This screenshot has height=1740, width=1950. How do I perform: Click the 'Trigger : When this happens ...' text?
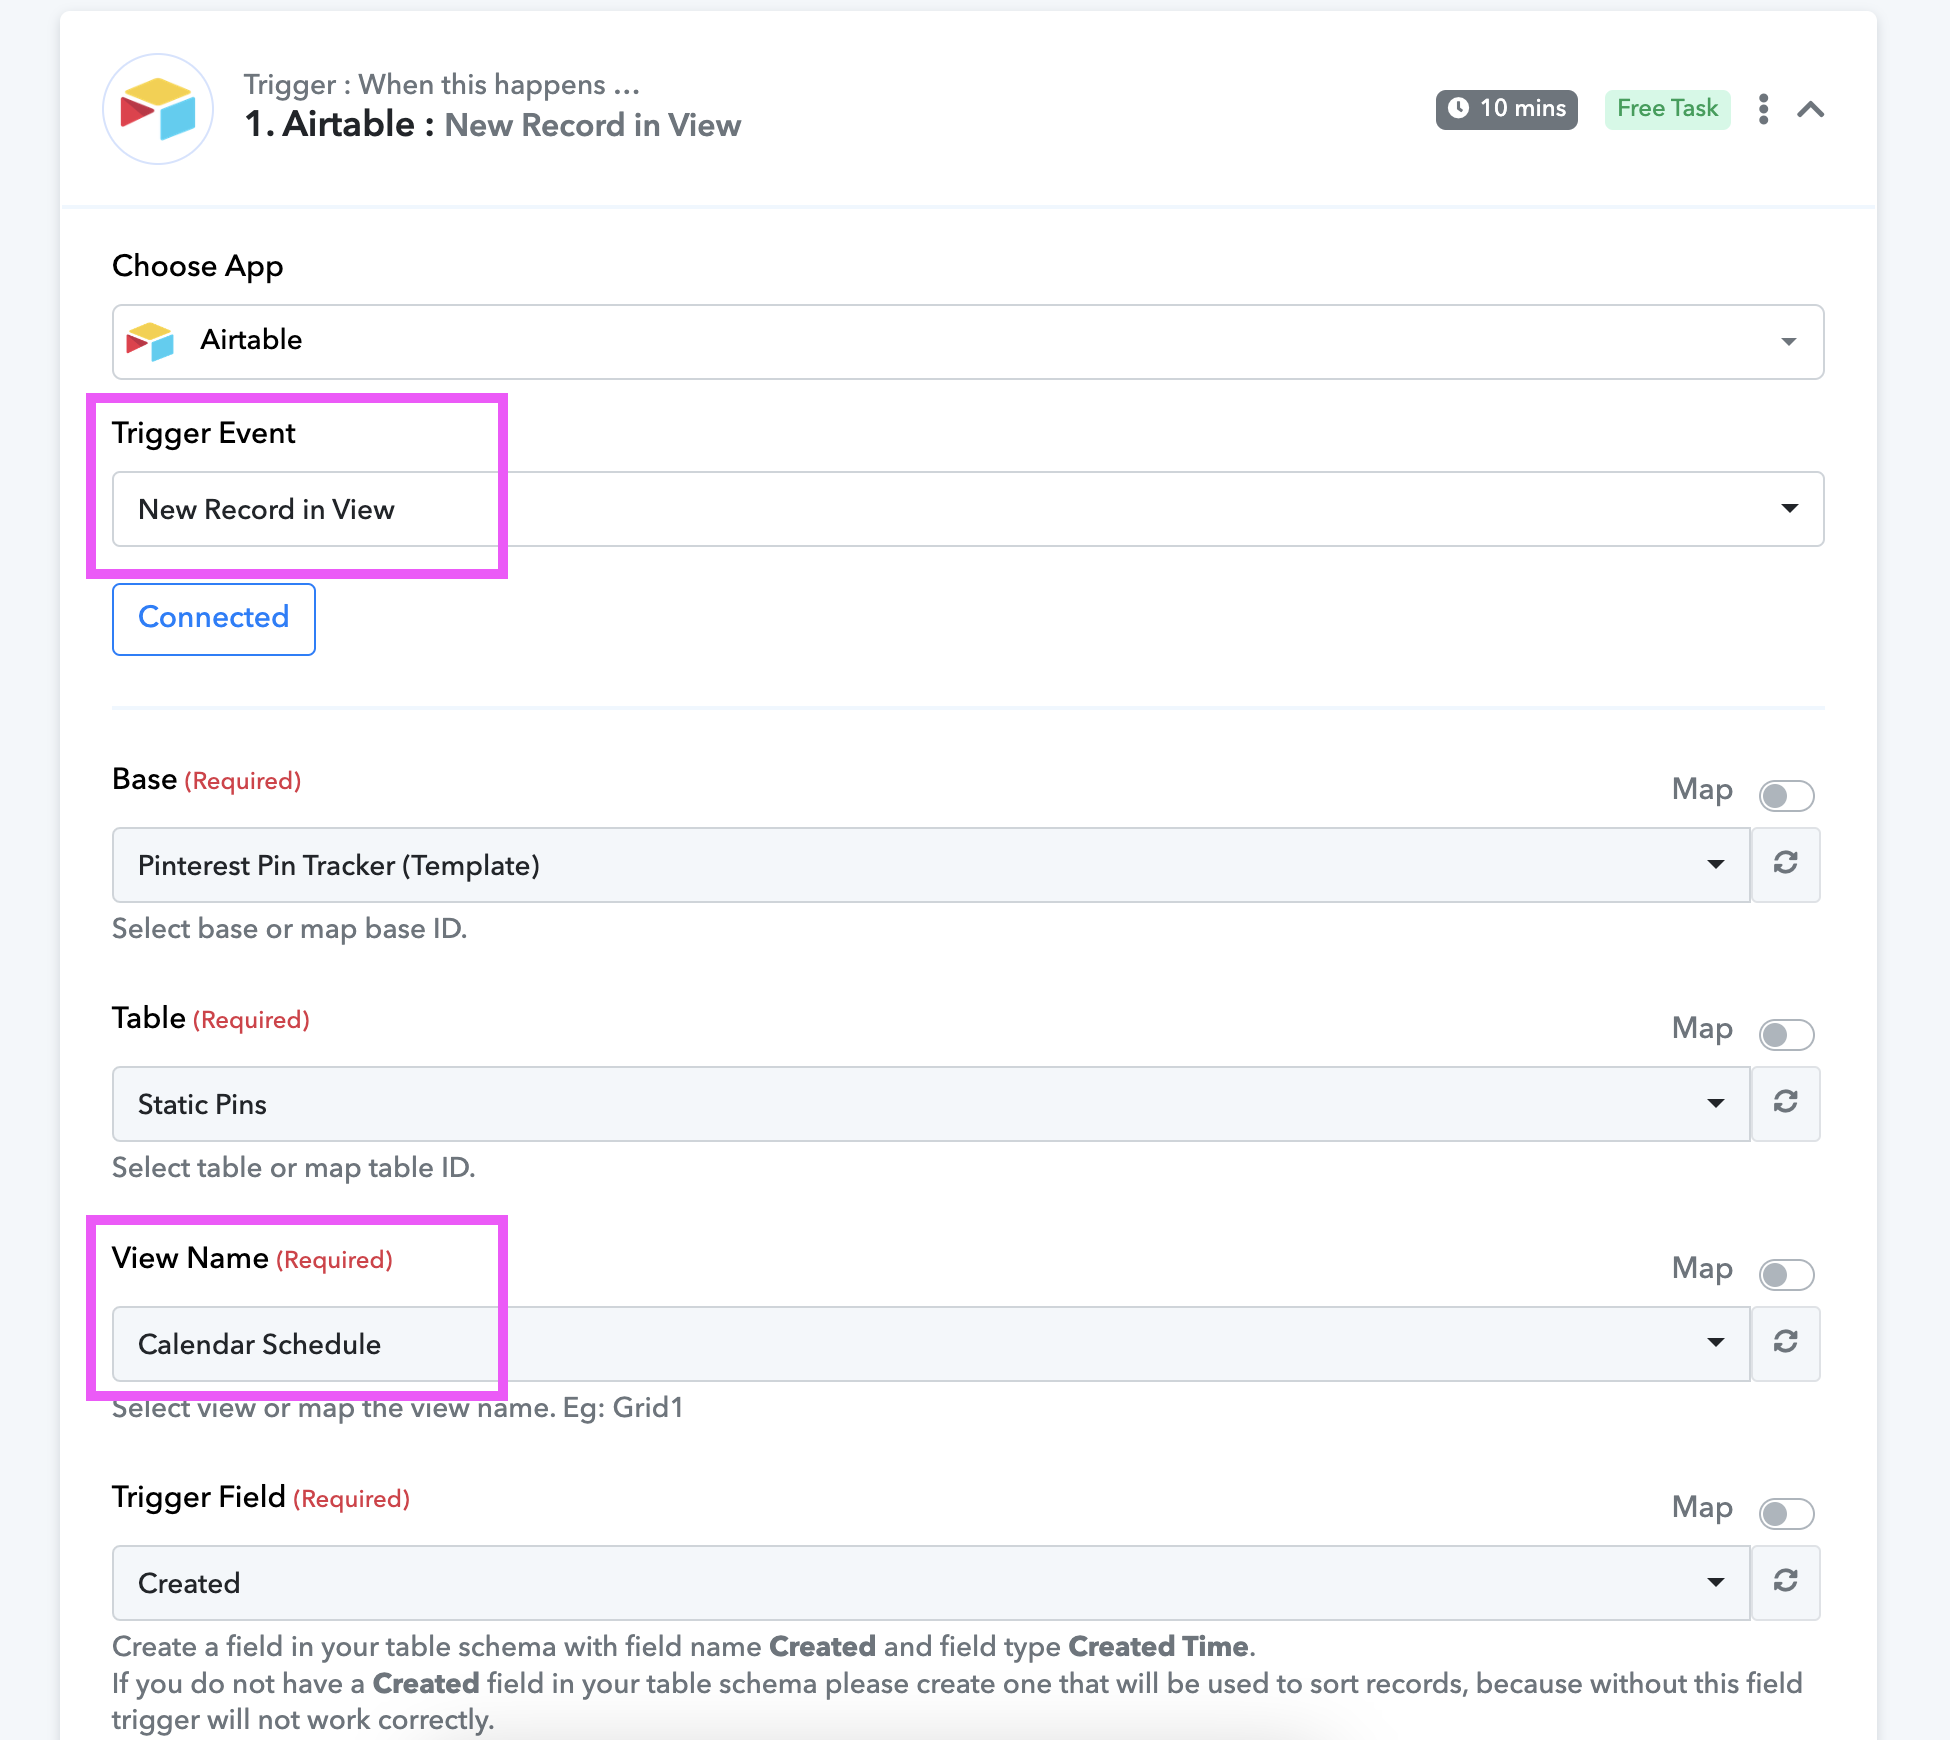(x=442, y=85)
